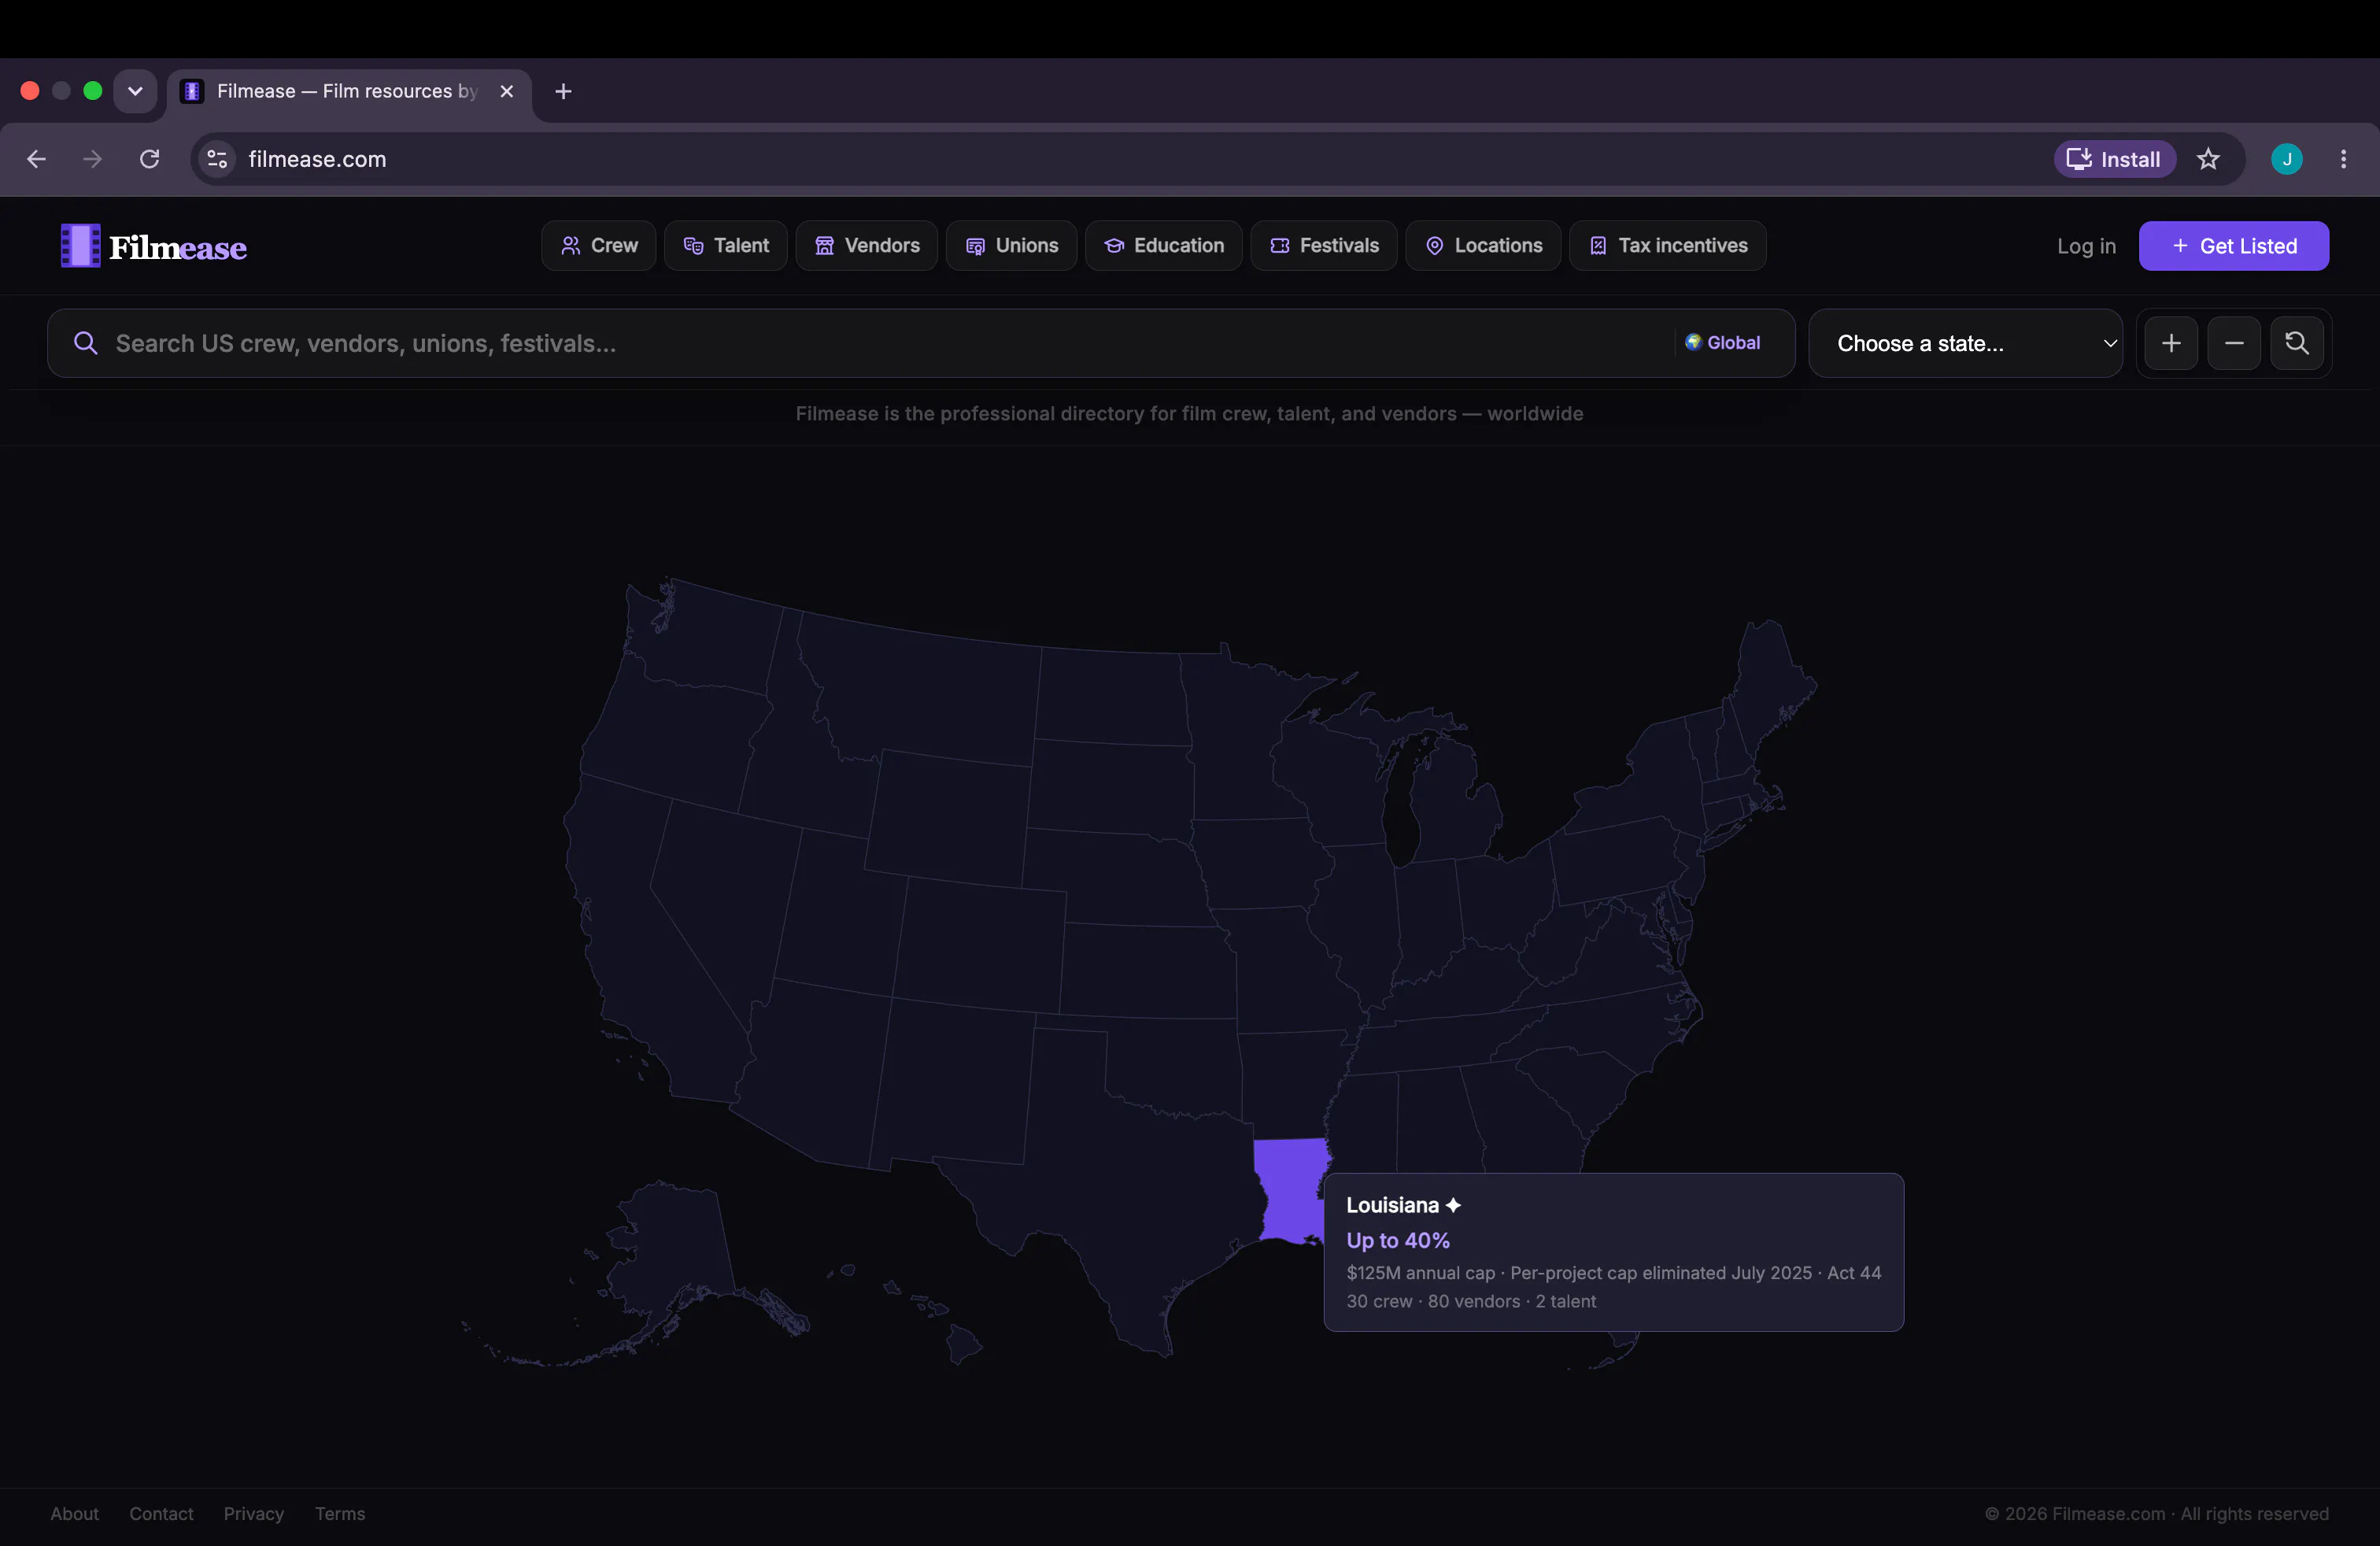Image resolution: width=2380 pixels, height=1546 pixels.
Task: Open the Locations section
Action: (1483, 246)
